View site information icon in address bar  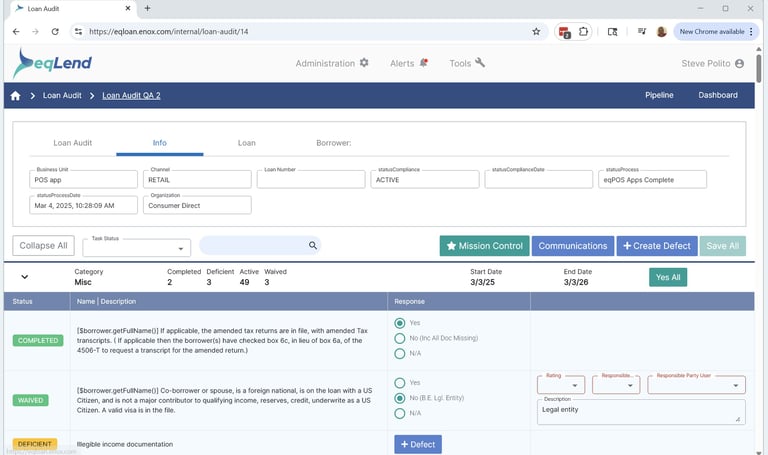tap(78, 31)
